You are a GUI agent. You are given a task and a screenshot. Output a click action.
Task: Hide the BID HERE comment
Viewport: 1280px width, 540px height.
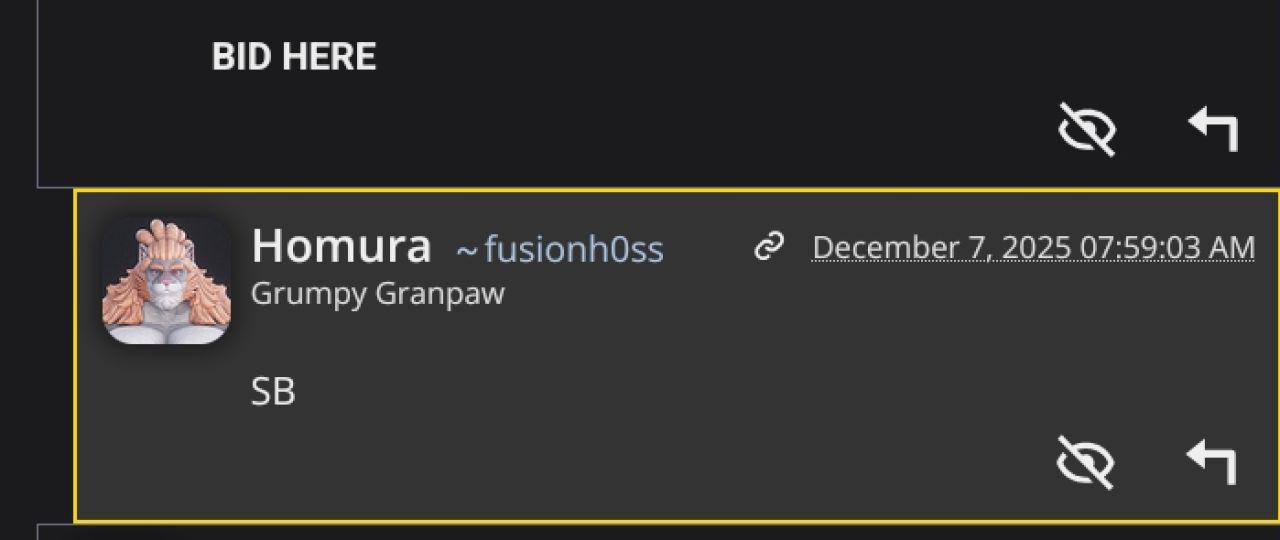(1087, 131)
